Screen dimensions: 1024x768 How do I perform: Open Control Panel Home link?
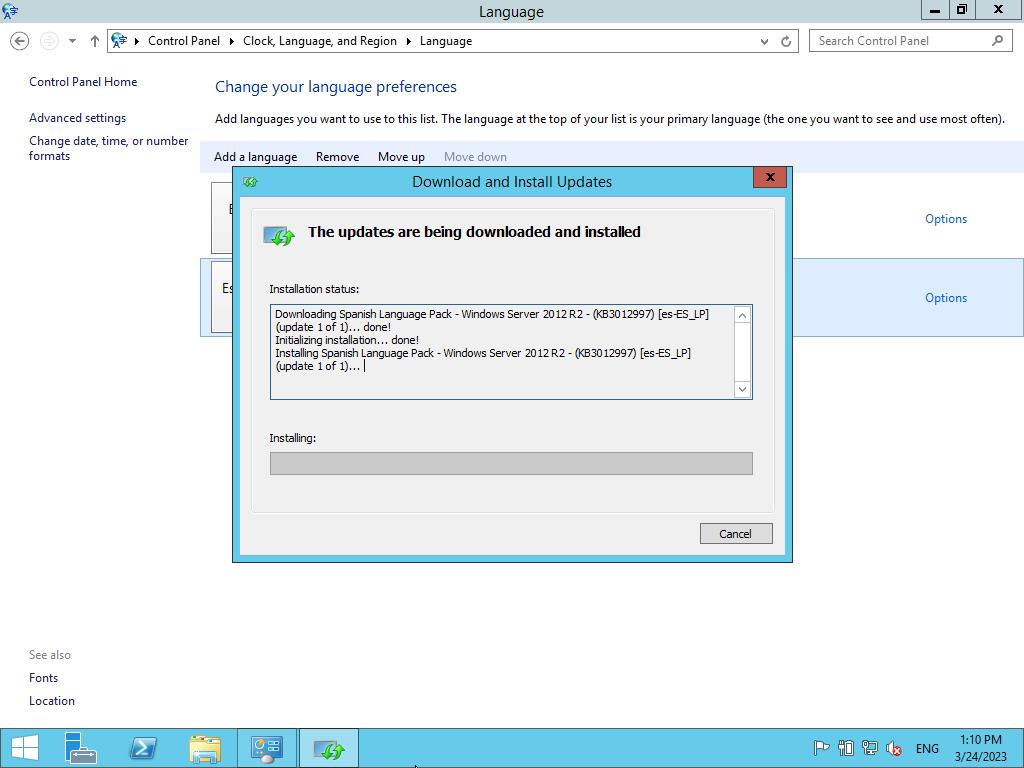(83, 82)
